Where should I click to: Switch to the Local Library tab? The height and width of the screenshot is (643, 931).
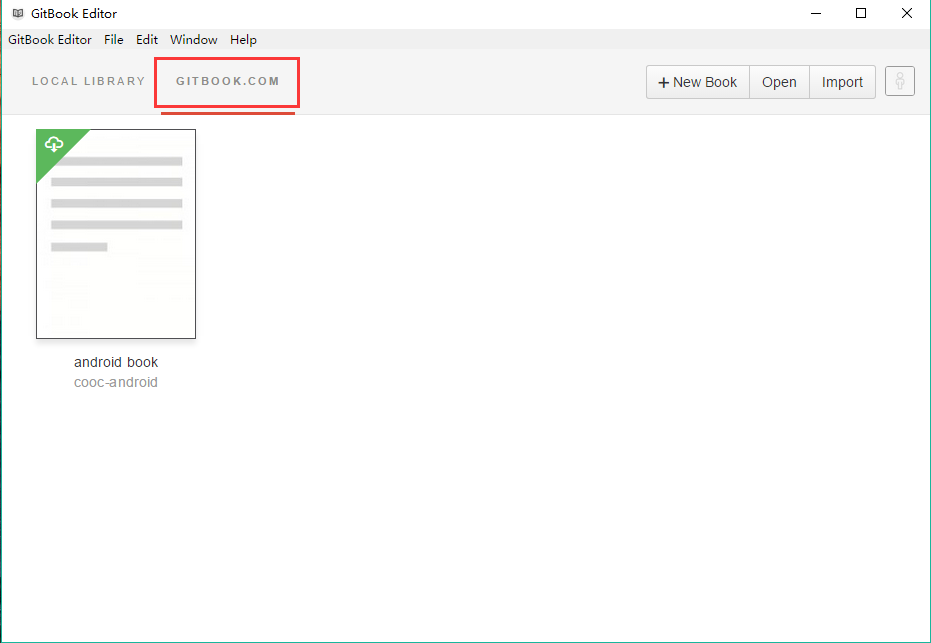pos(88,81)
